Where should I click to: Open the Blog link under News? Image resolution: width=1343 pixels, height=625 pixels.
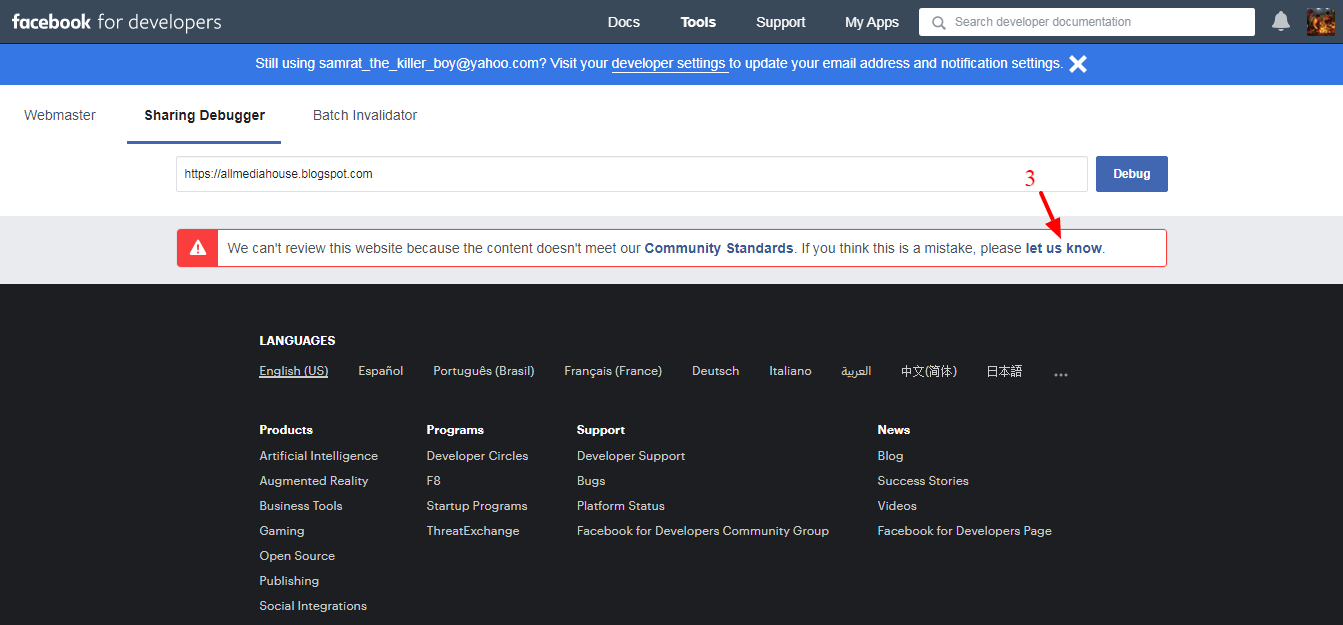(x=890, y=456)
